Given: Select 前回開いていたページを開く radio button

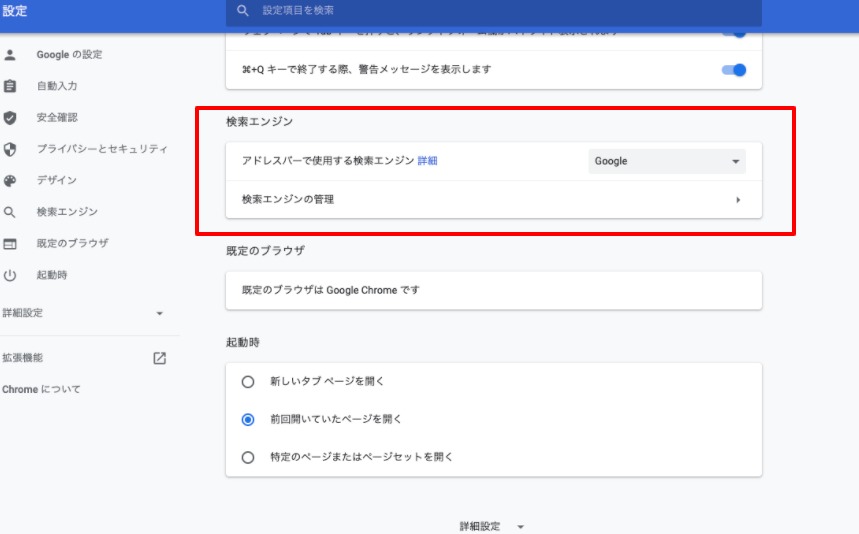Looking at the screenshot, I should coord(248,419).
